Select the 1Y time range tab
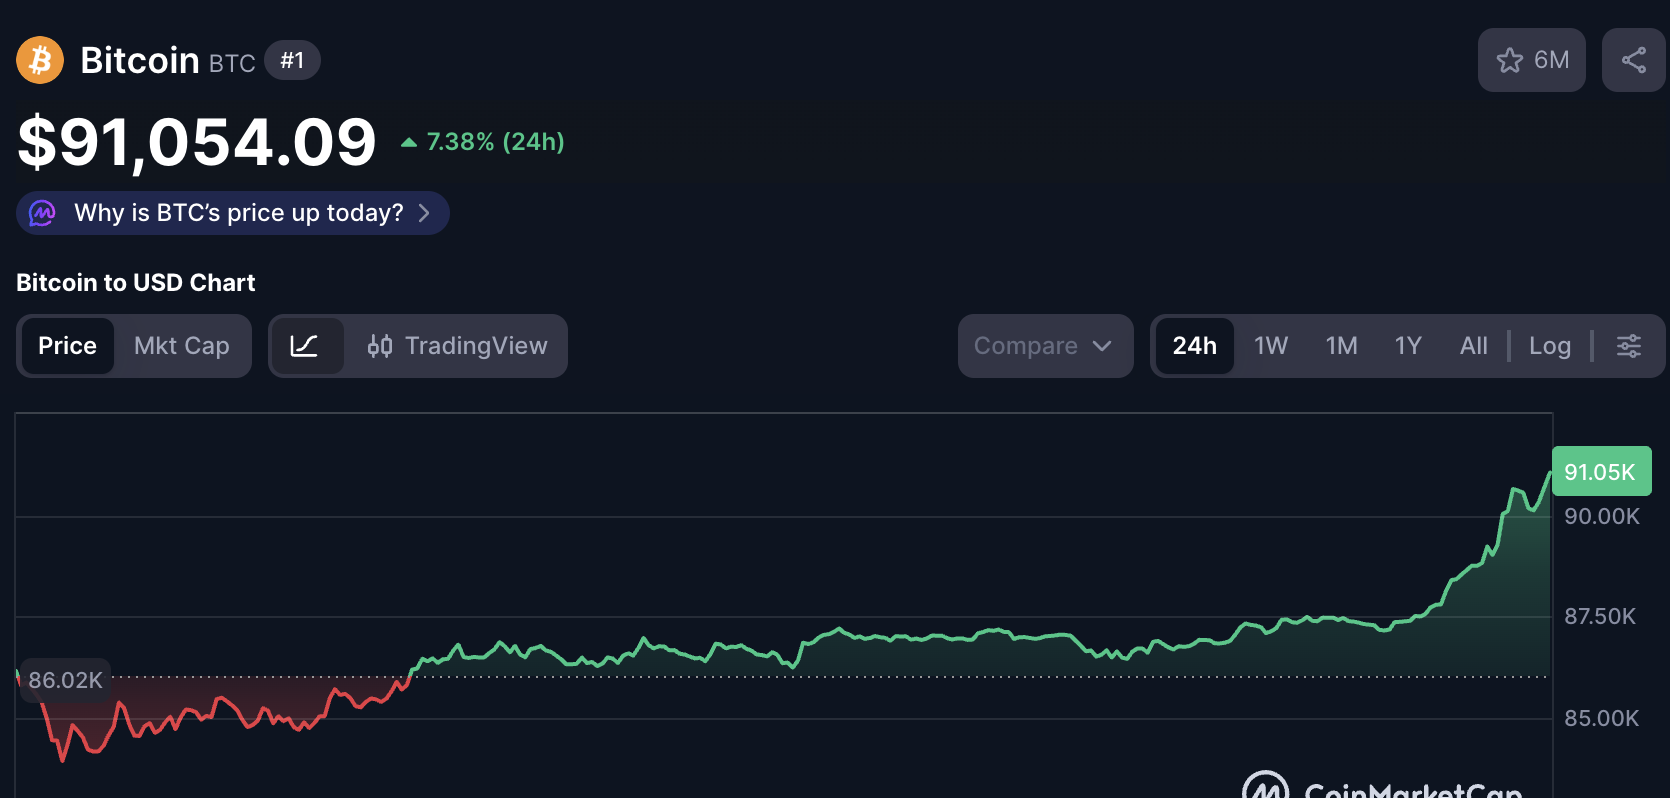The width and height of the screenshot is (1670, 798). pyautogui.click(x=1408, y=346)
